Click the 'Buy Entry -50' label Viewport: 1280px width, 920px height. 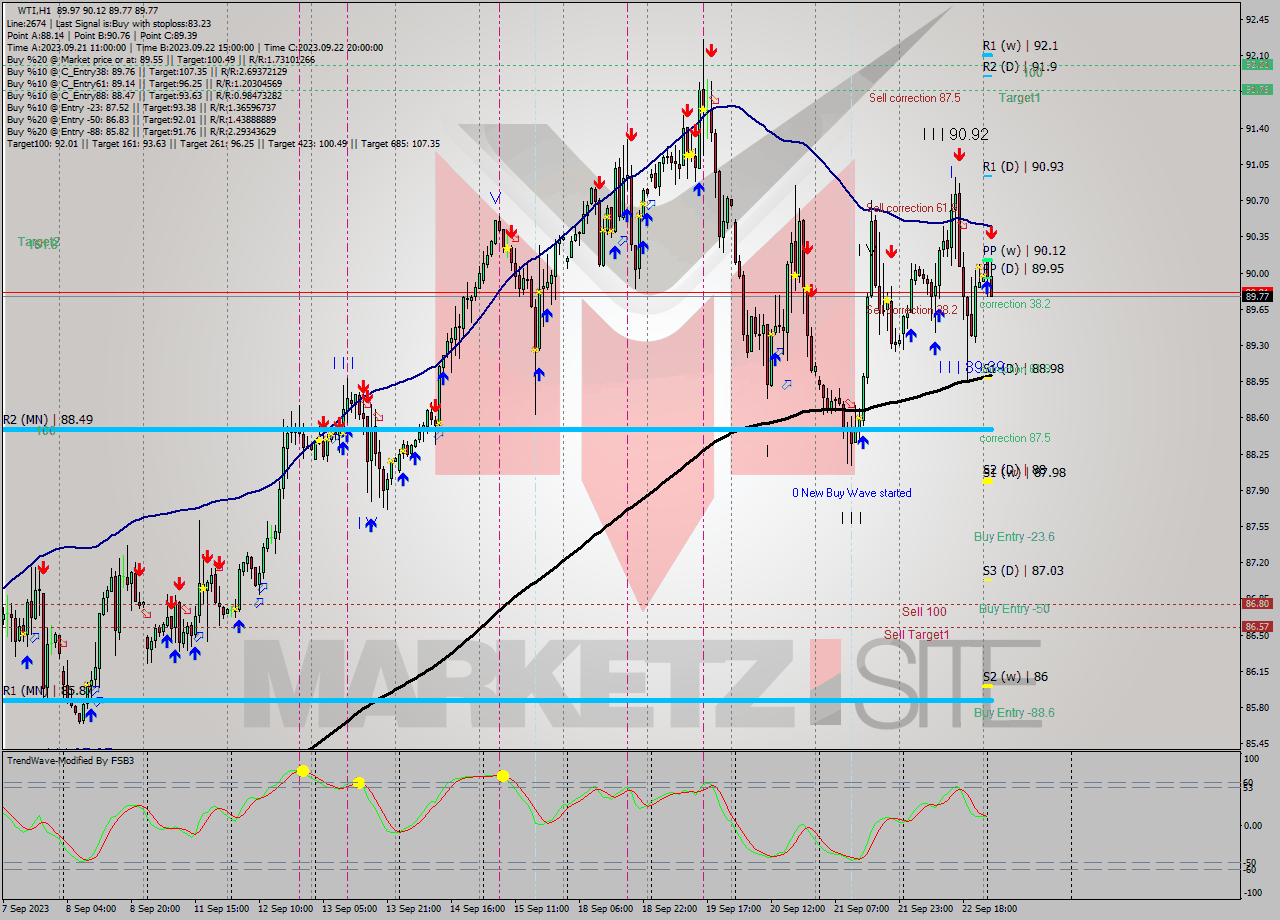tap(1014, 609)
